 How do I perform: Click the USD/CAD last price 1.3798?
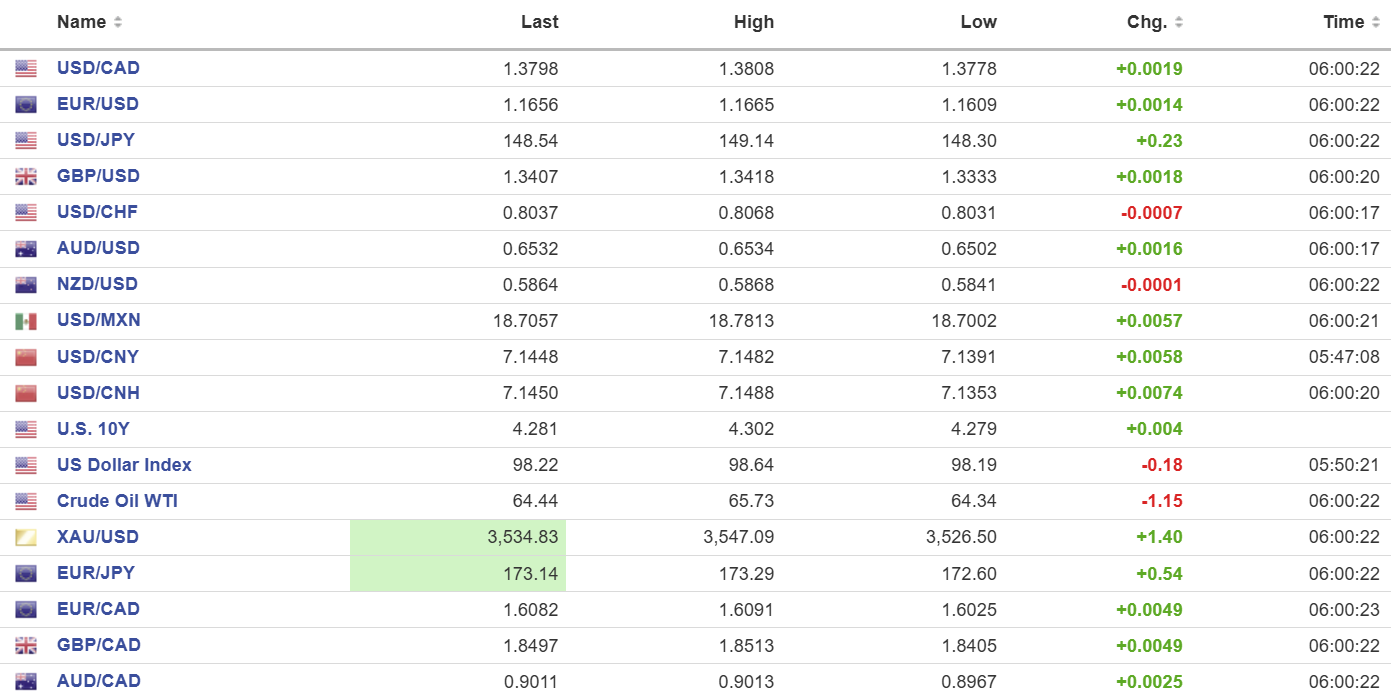click(533, 69)
